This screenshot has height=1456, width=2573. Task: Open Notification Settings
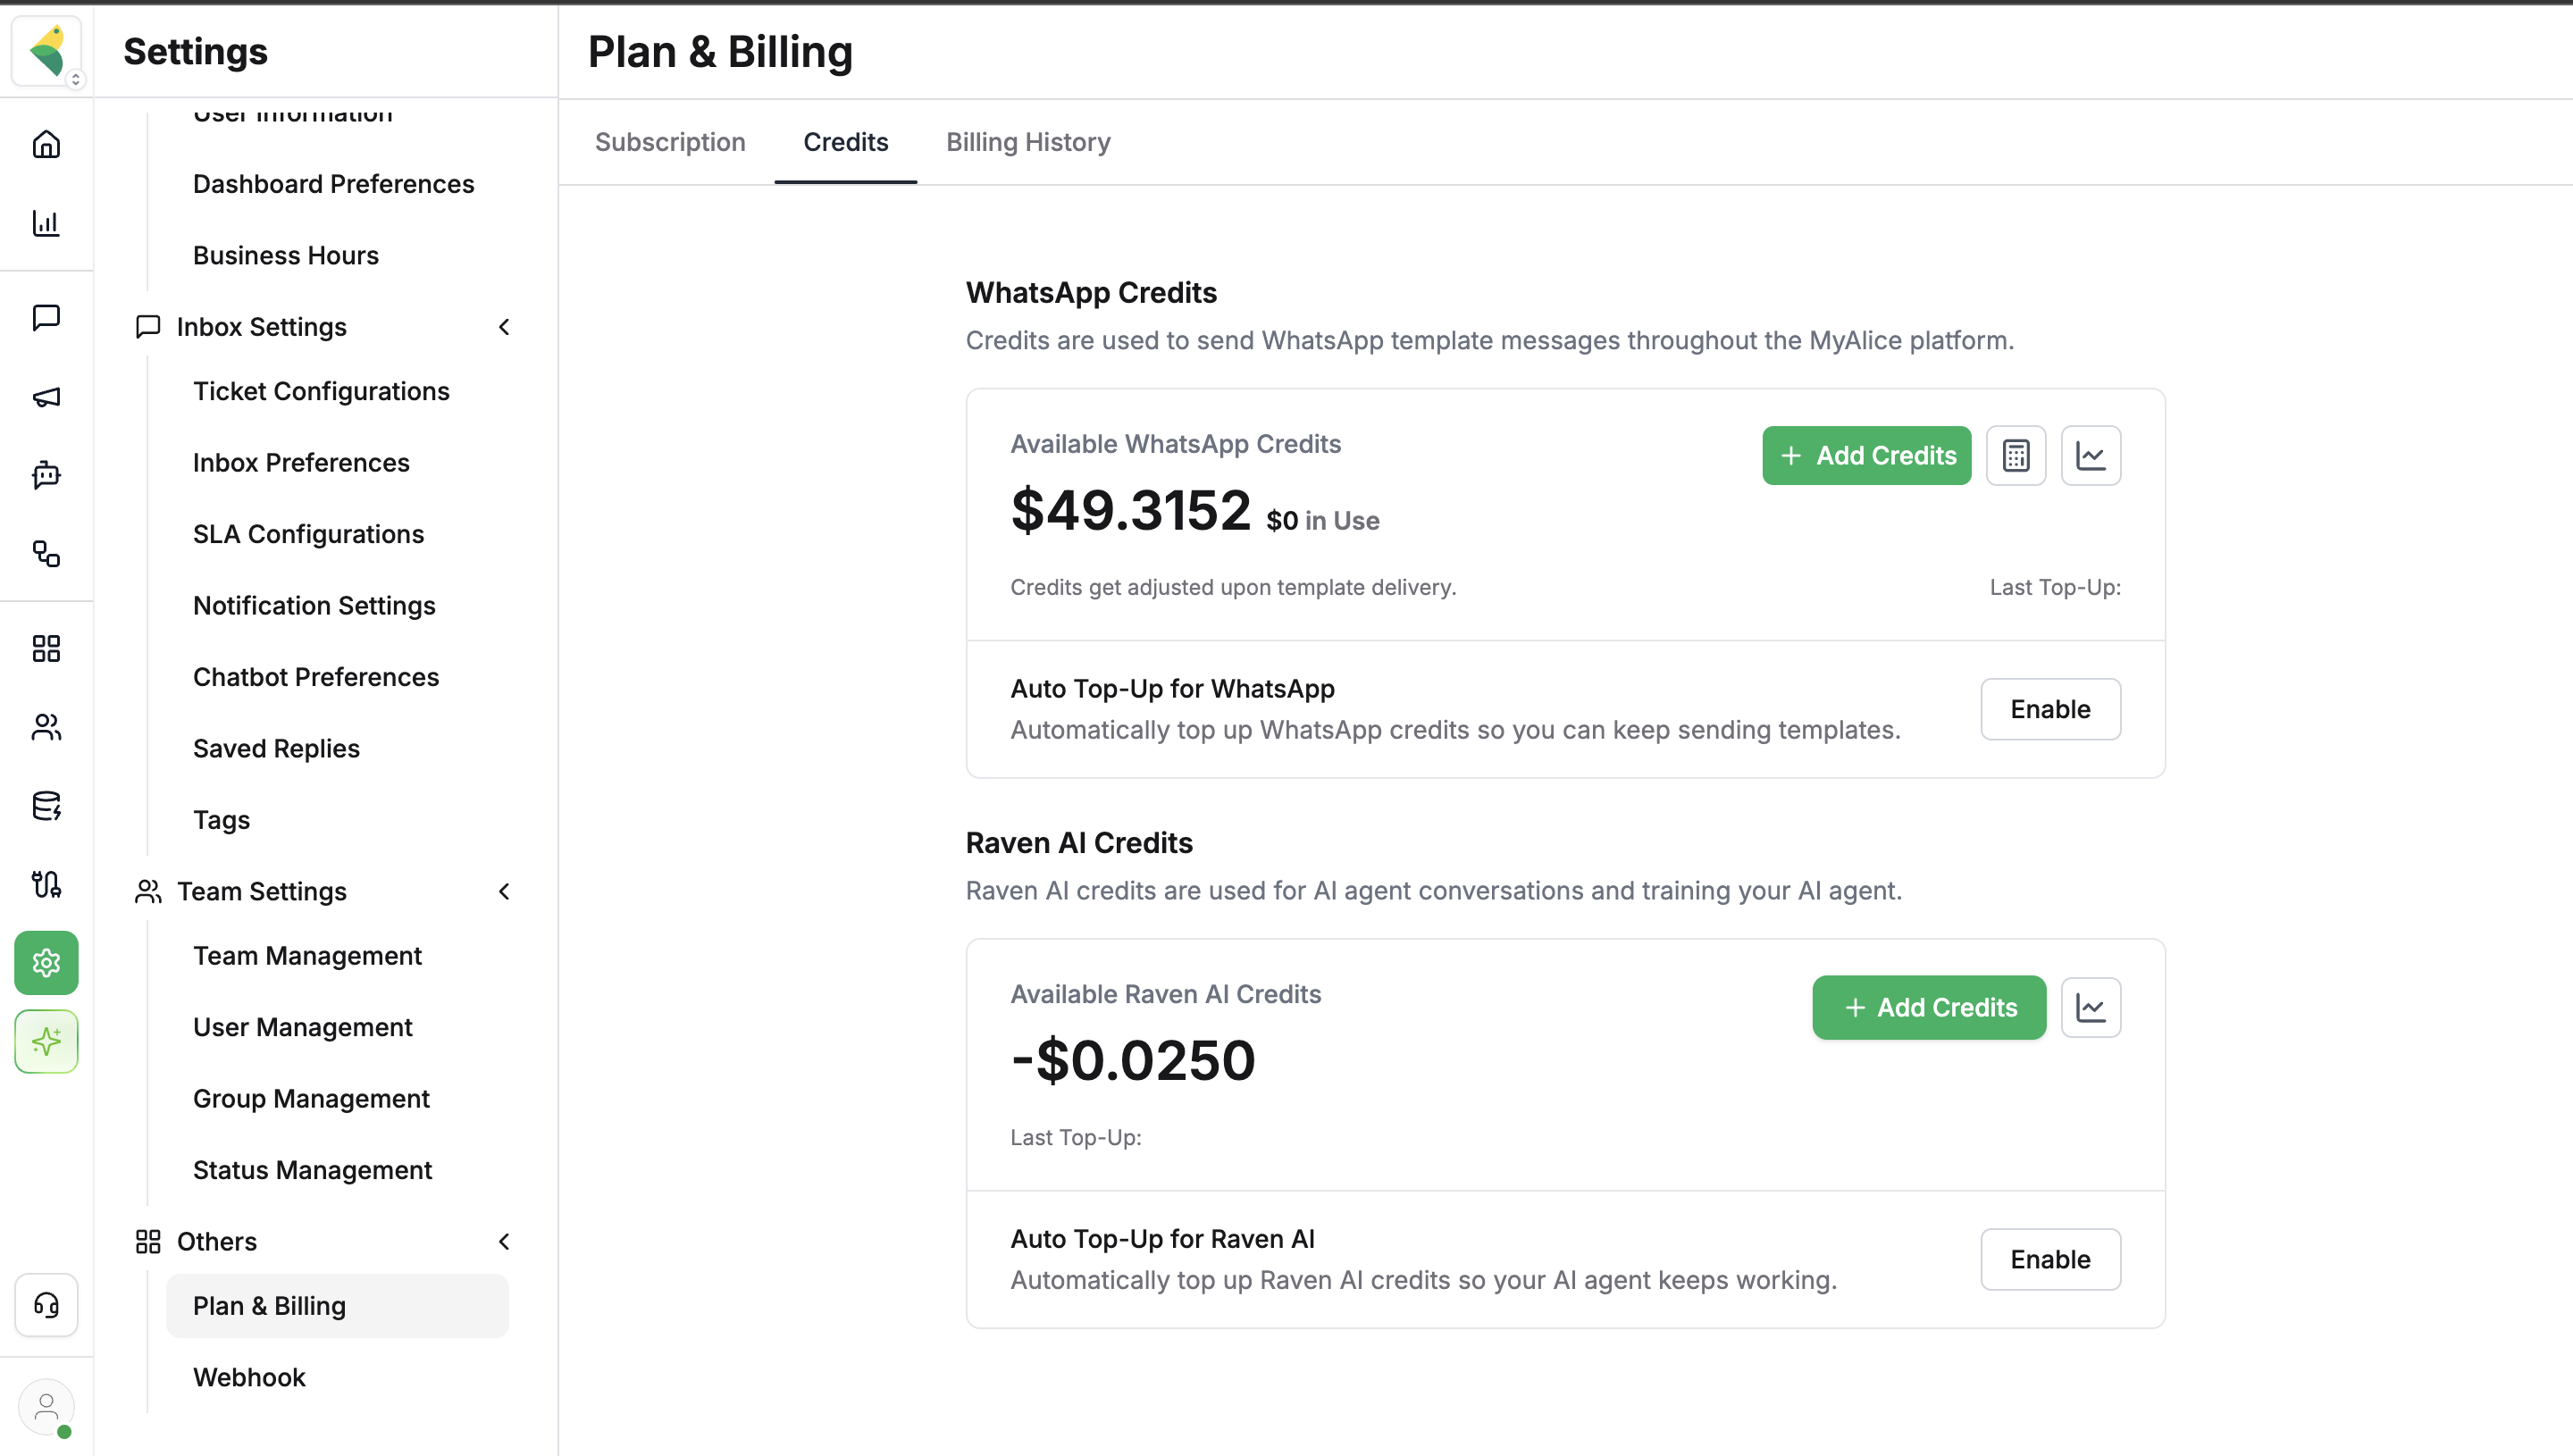coord(314,605)
